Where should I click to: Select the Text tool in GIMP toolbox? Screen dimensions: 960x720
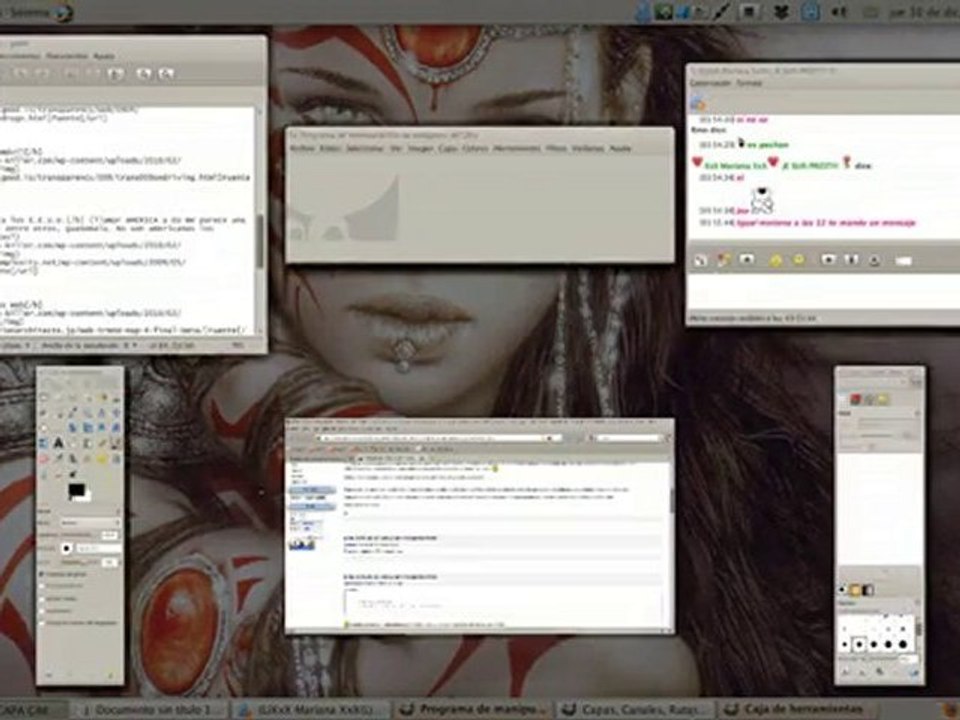tap(58, 443)
